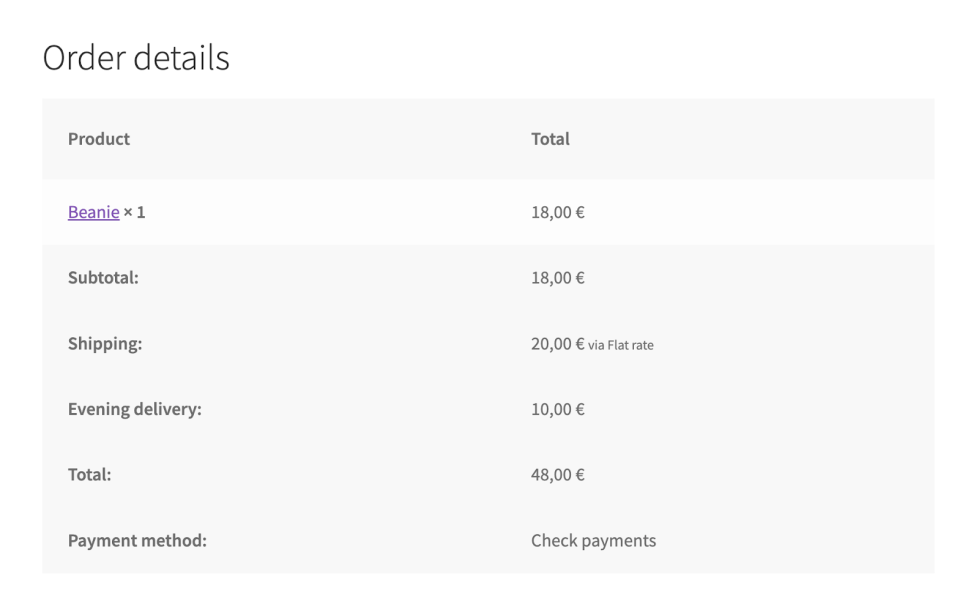Click the 'Subtotal:' row label
The width and height of the screenshot is (979, 596).
click(103, 278)
